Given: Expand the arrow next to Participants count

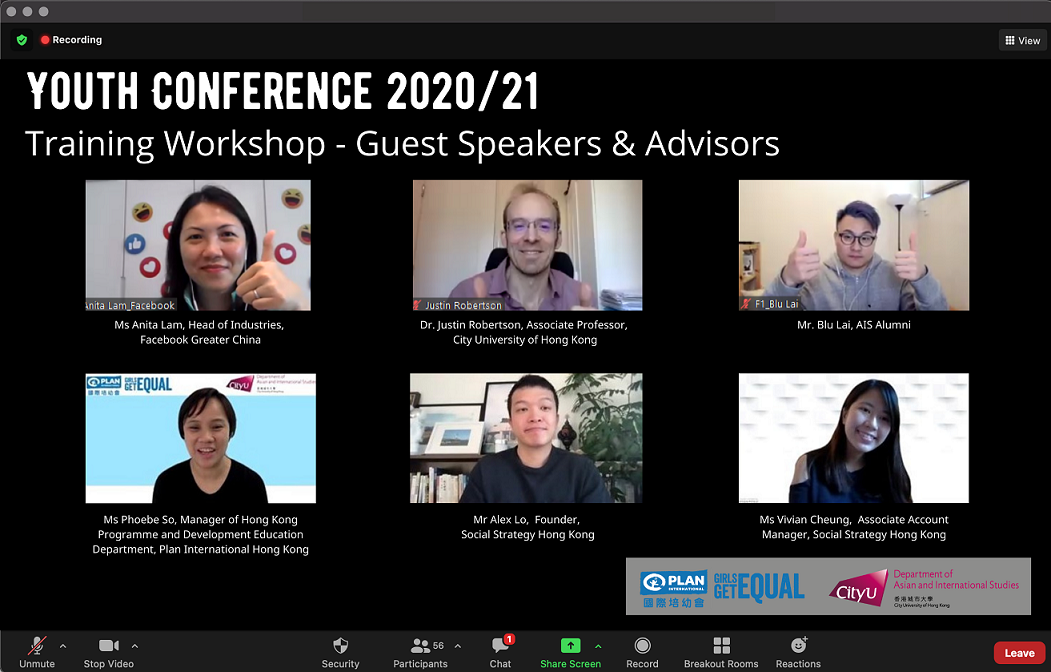Looking at the screenshot, I should click(458, 647).
